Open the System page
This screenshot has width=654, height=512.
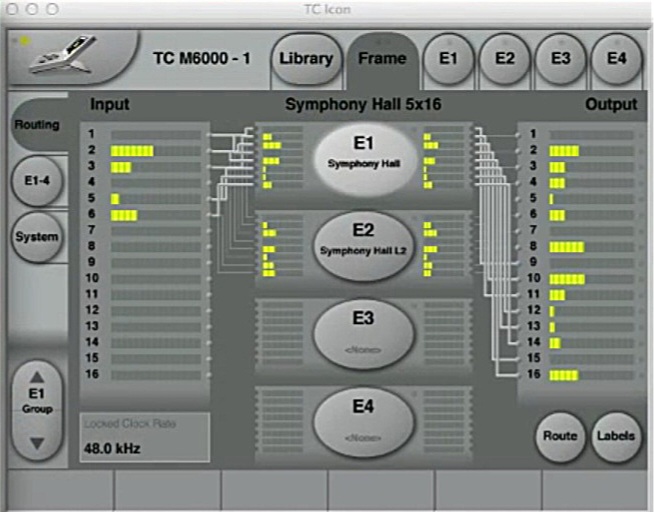37,237
